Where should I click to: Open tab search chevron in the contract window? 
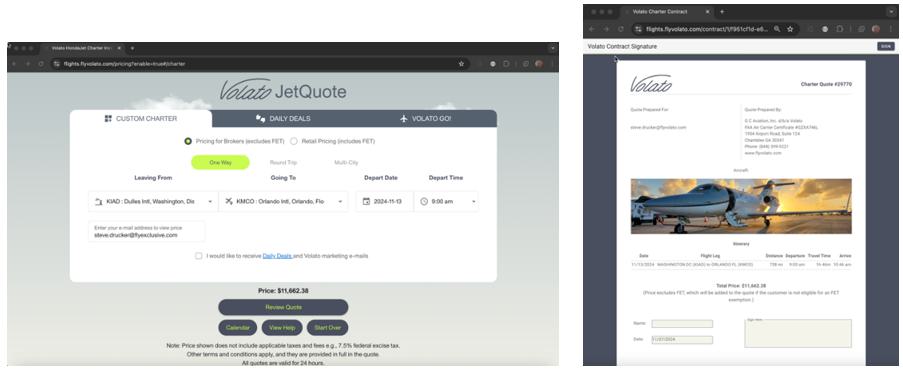890,12
